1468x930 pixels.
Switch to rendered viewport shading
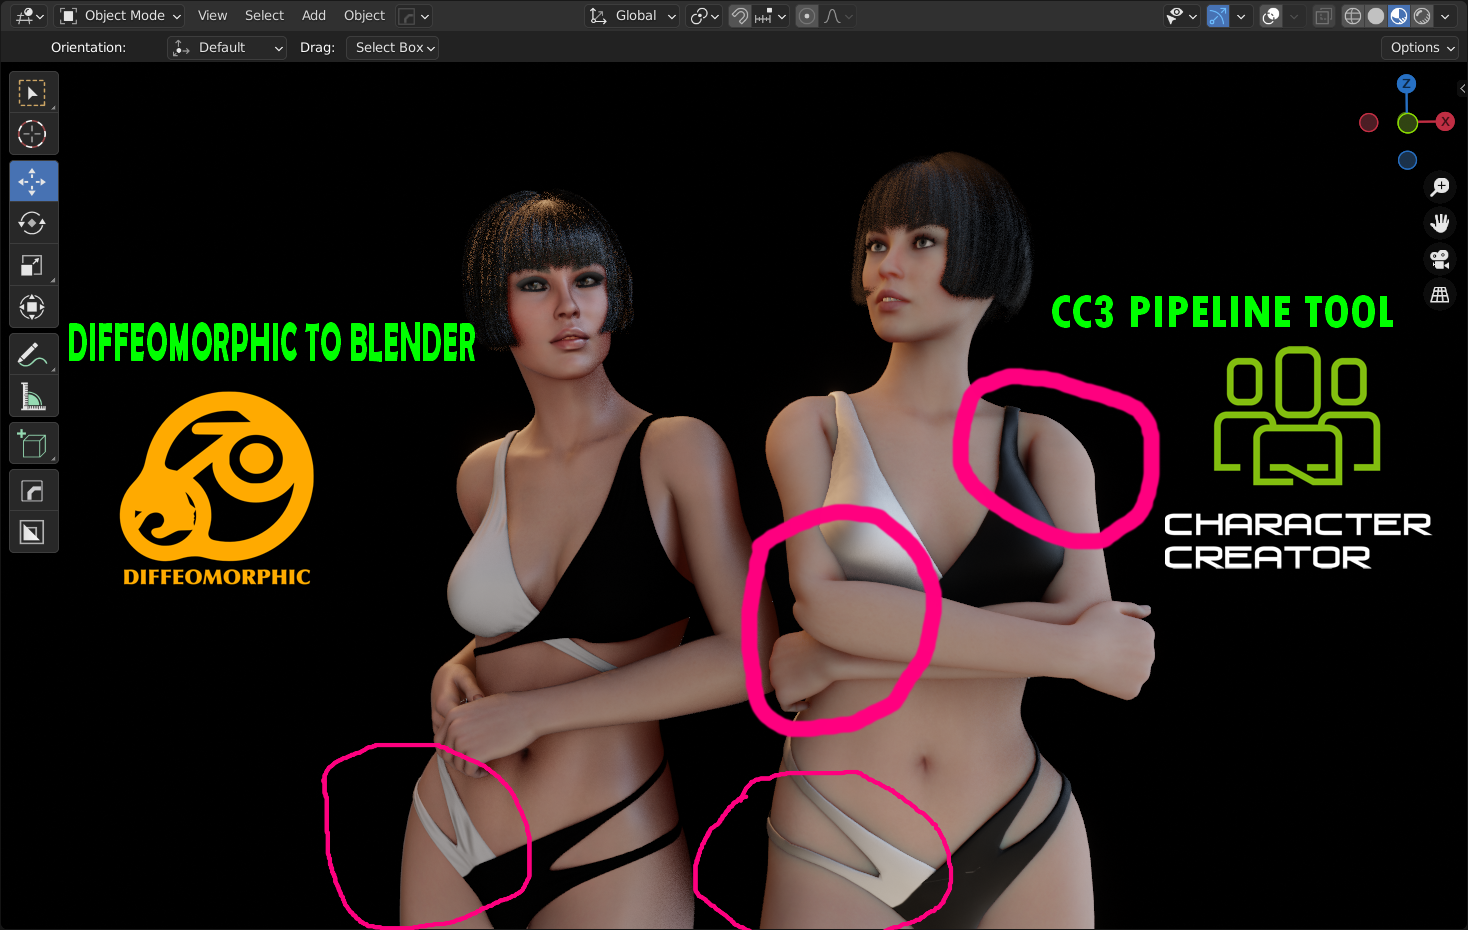(x=1422, y=16)
